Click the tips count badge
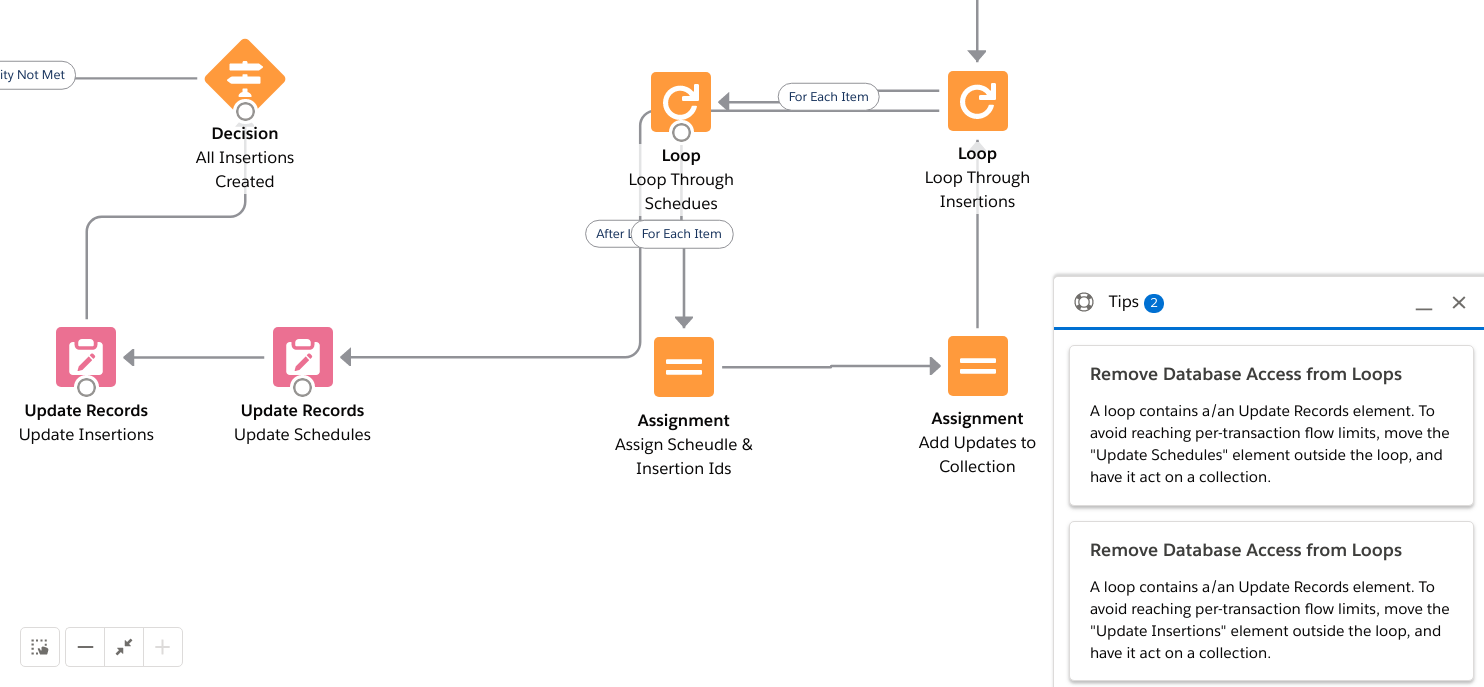The width and height of the screenshot is (1484, 687). [x=1154, y=303]
